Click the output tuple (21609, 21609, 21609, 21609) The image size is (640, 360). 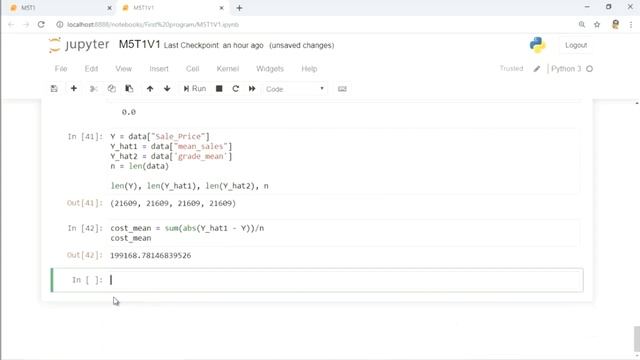click(173, 203)
